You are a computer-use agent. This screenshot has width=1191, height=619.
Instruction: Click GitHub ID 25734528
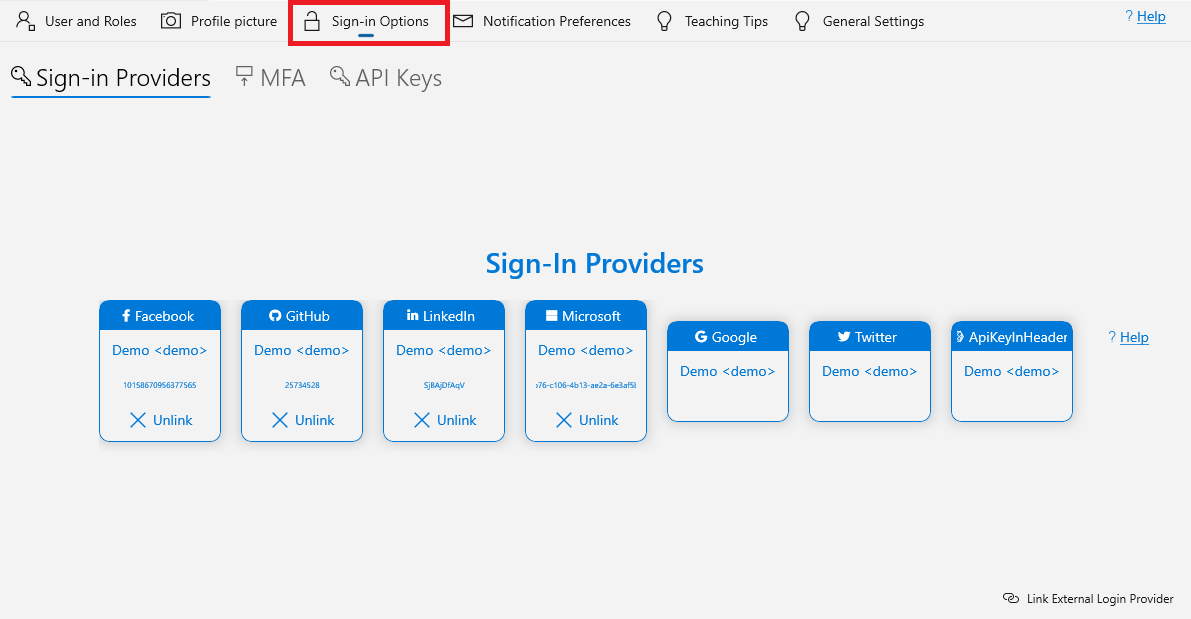pos(302,385)
